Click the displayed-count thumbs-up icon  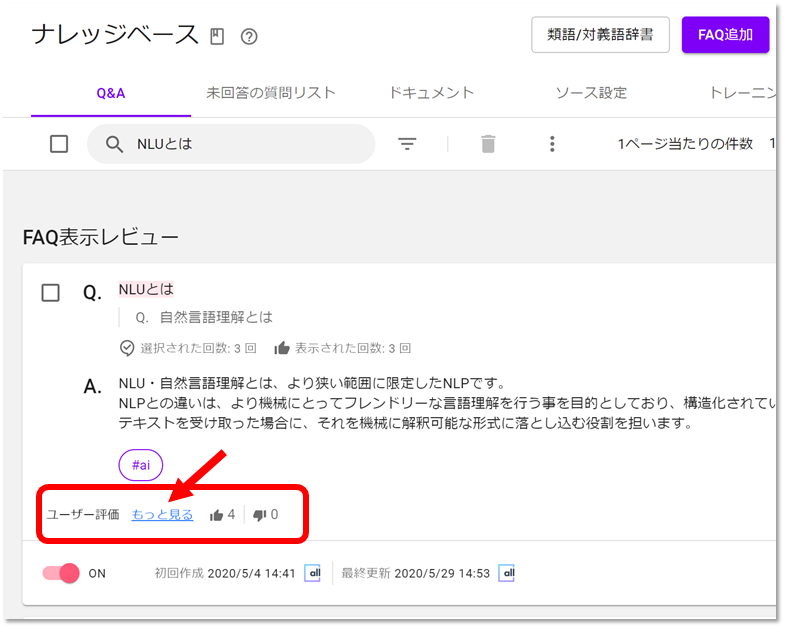pos(282,348)
